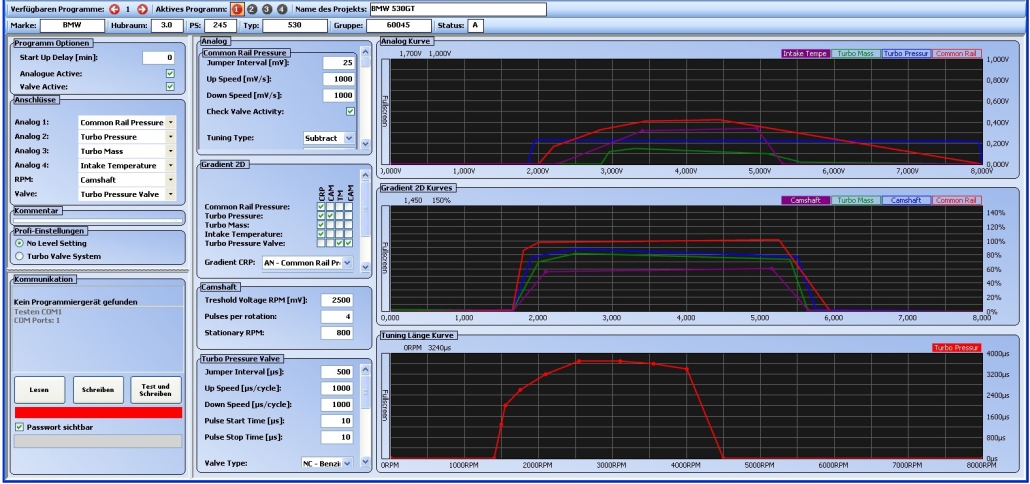The width and height of the screenshot is (1030, 484).
Task: Select purple Camshaft legend in Gradient 2D Kurves
Action: [805, 200]
